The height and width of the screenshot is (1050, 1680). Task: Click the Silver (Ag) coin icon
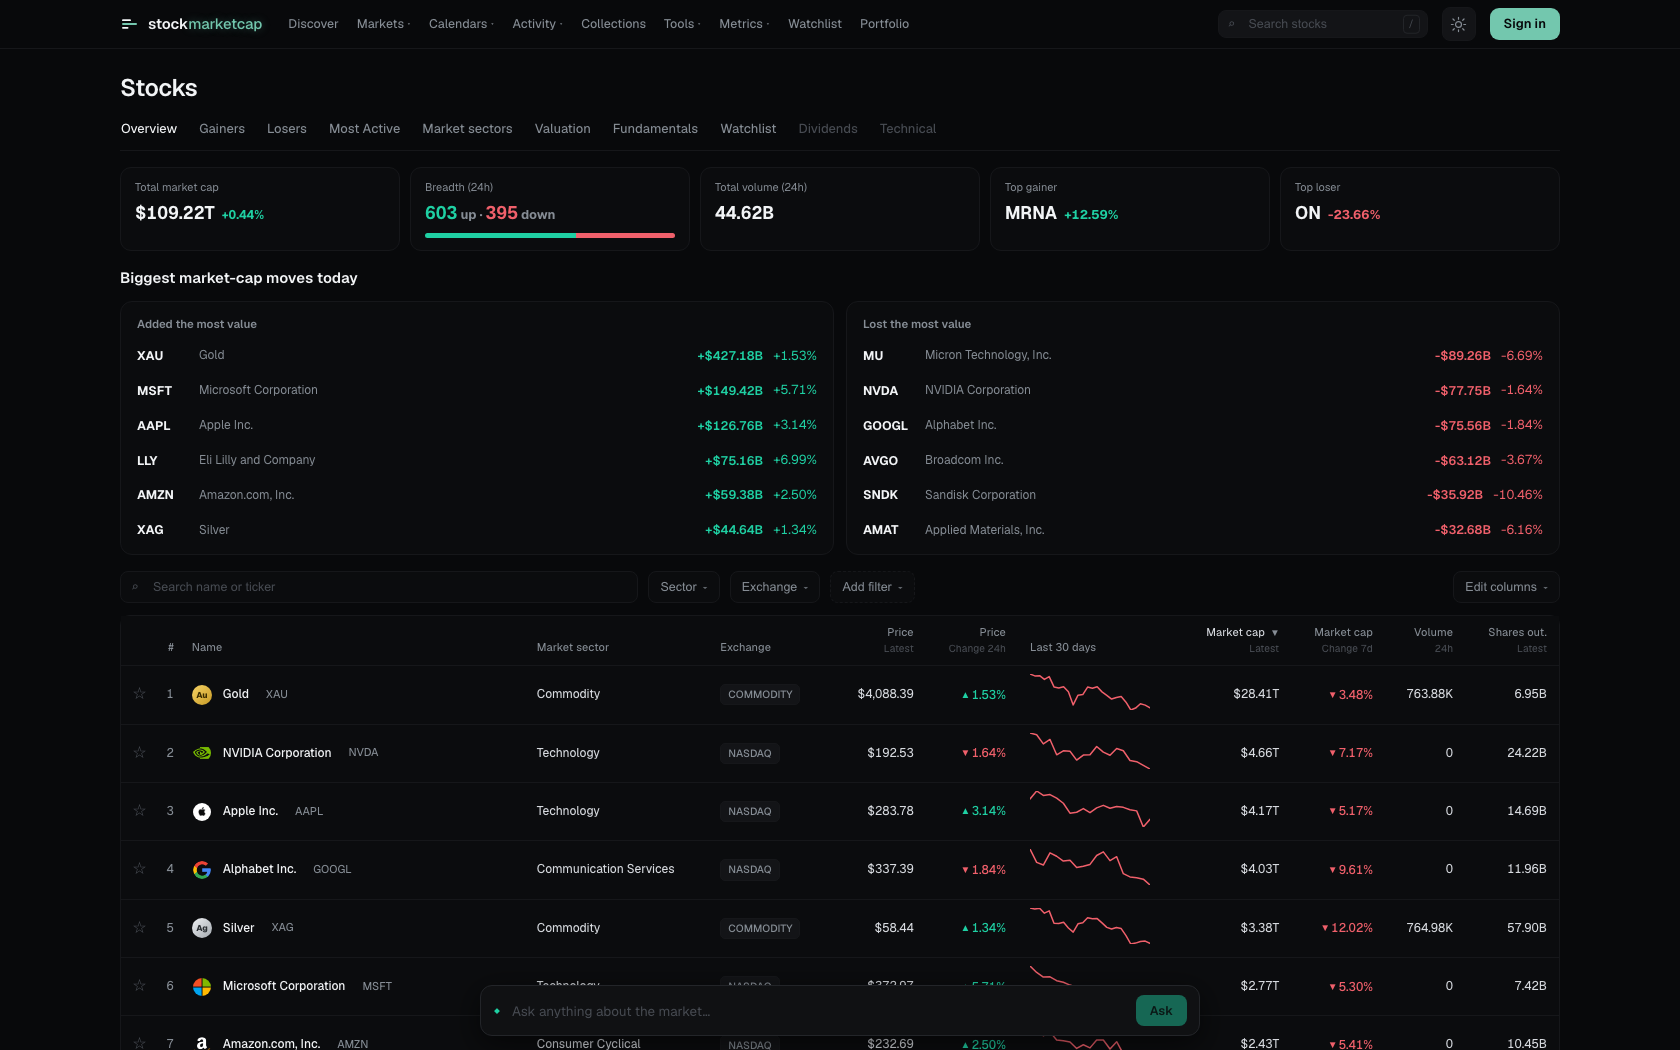[202, 928]
